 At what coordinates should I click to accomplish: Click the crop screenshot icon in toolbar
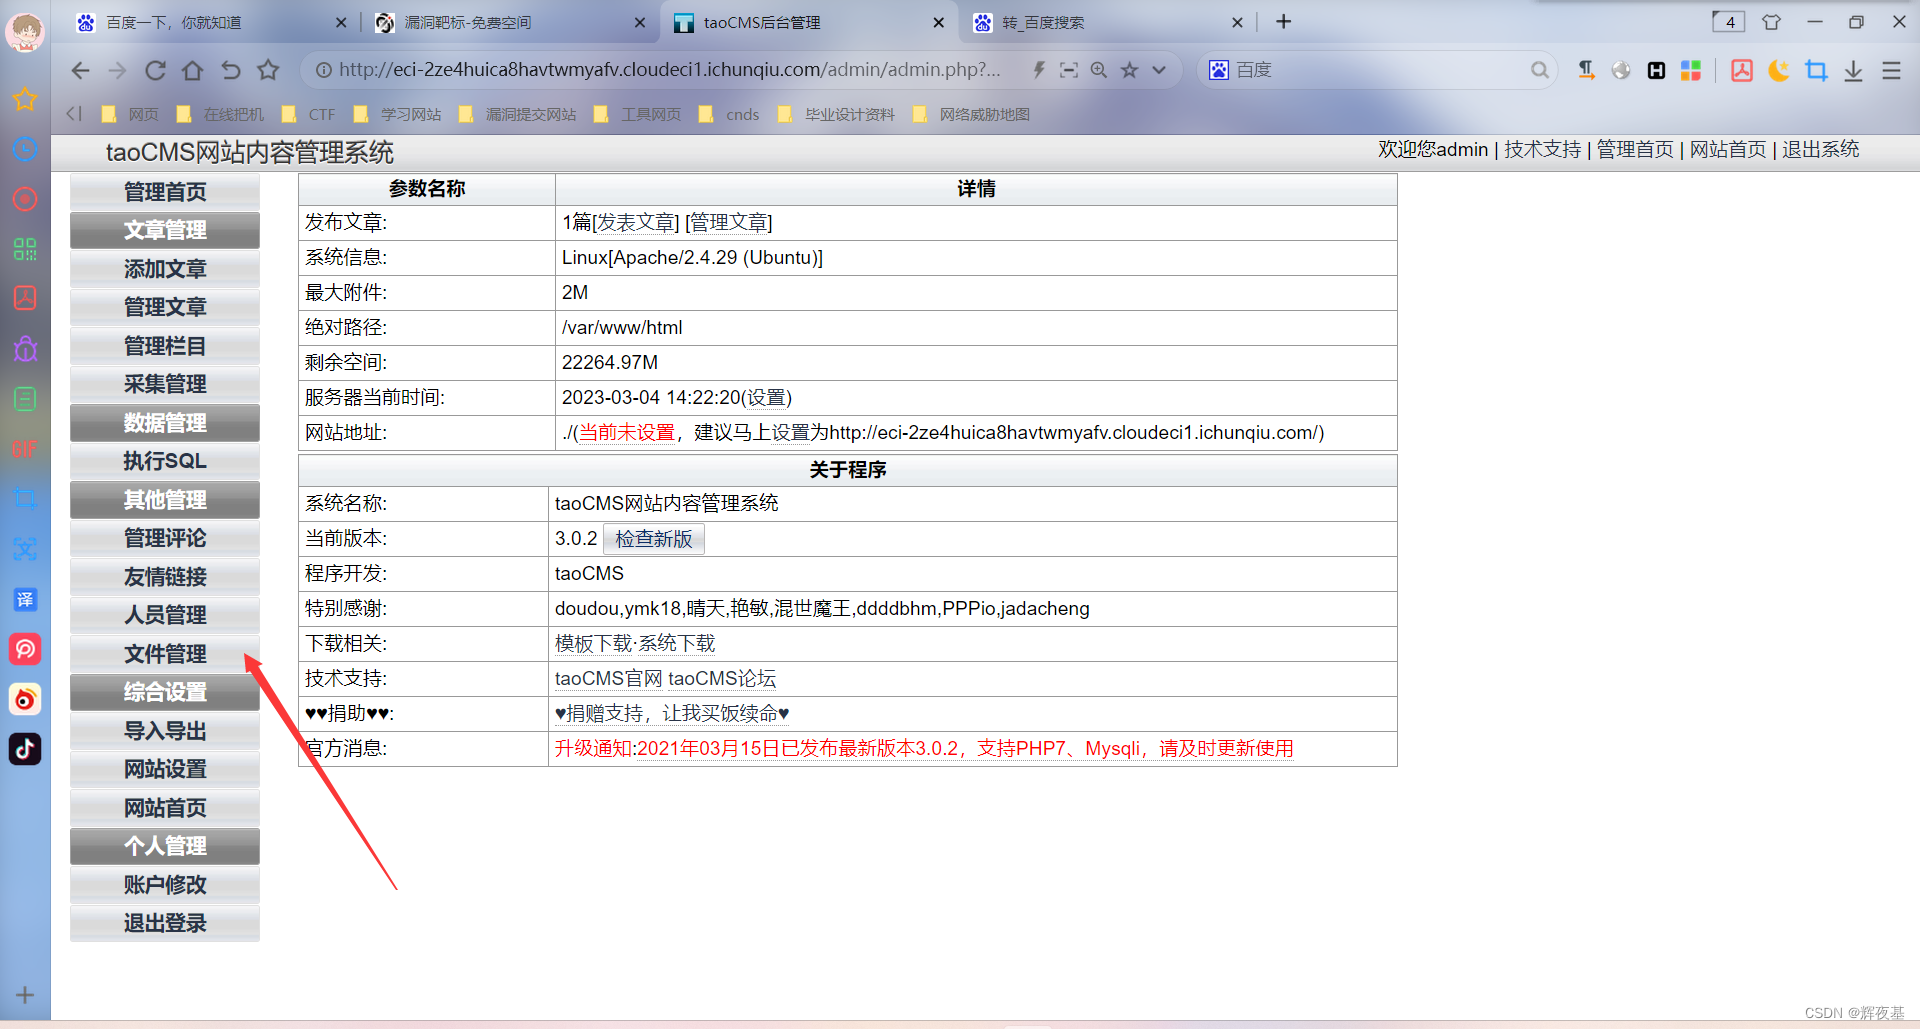point(1816,70)
